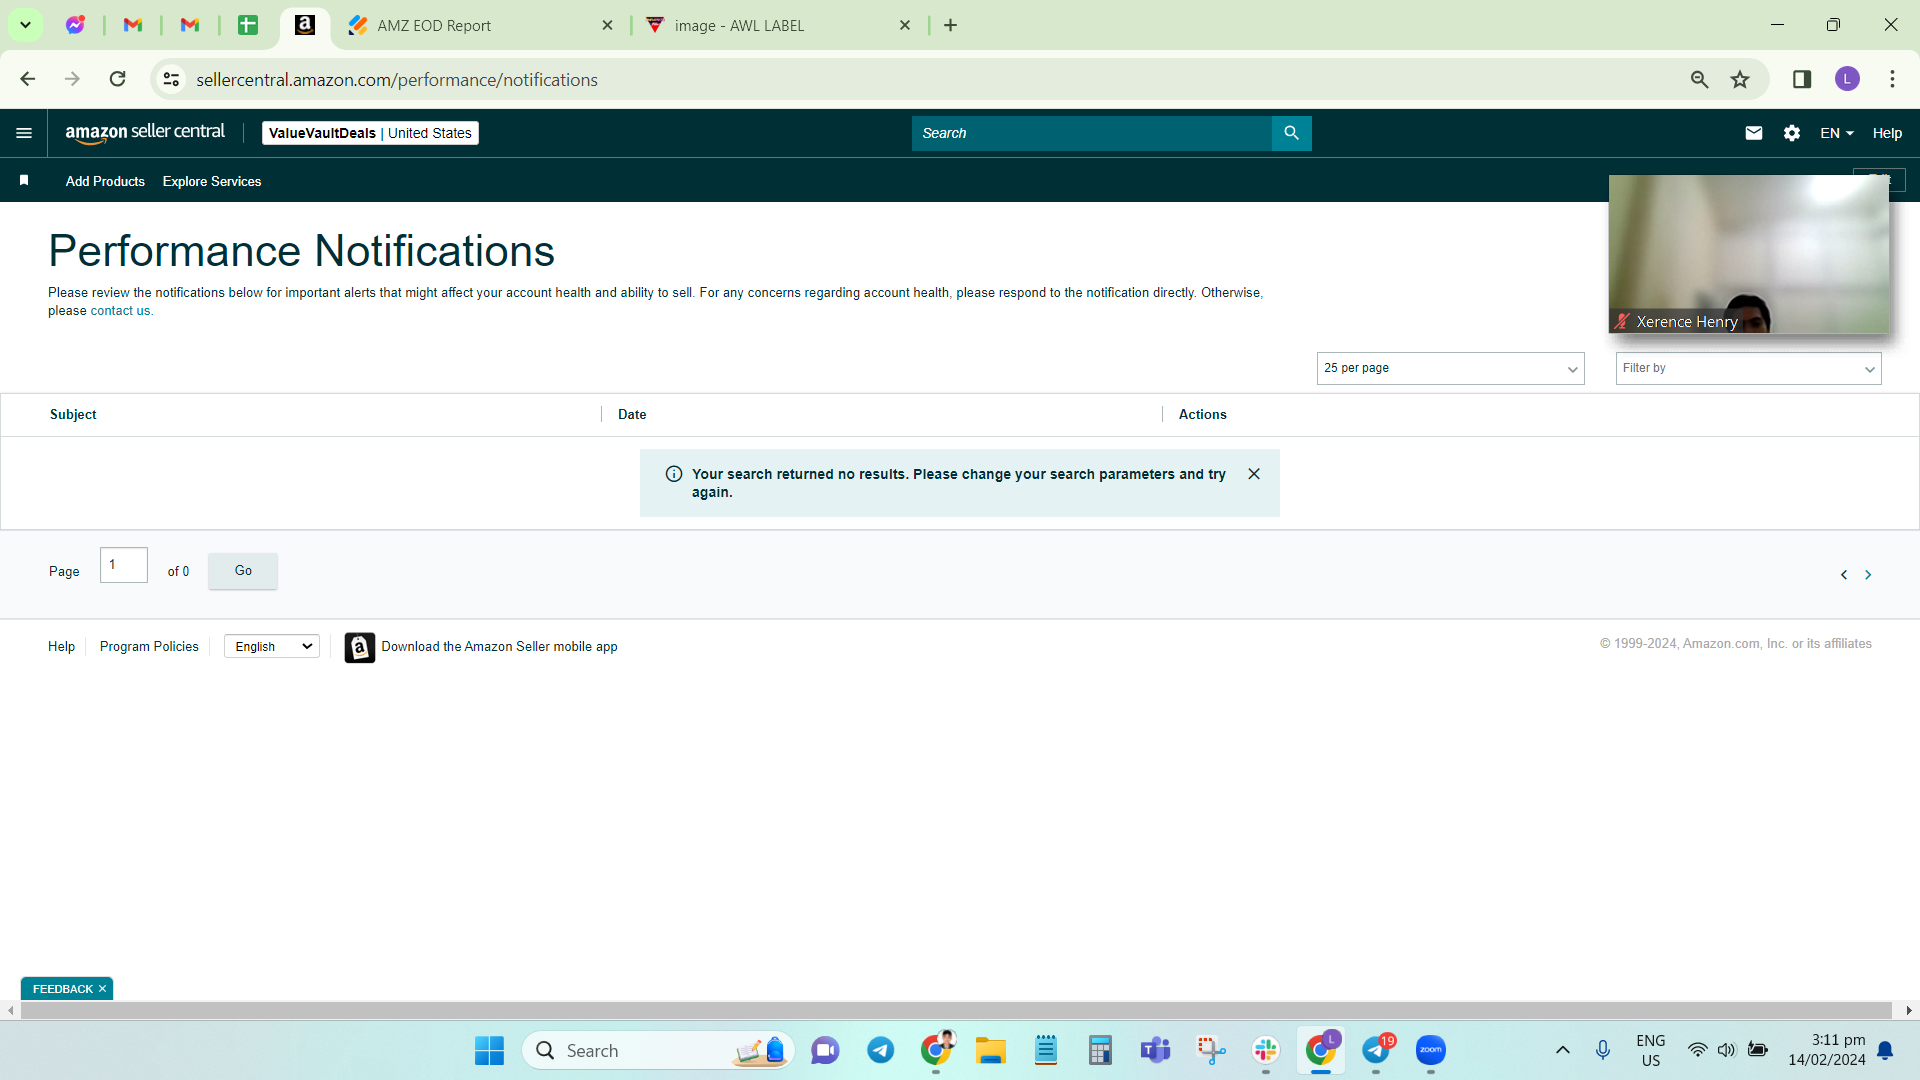Dismiss the no results alert
The width and height of the screenshot is (1920, 1080).
pos(1254,474)
